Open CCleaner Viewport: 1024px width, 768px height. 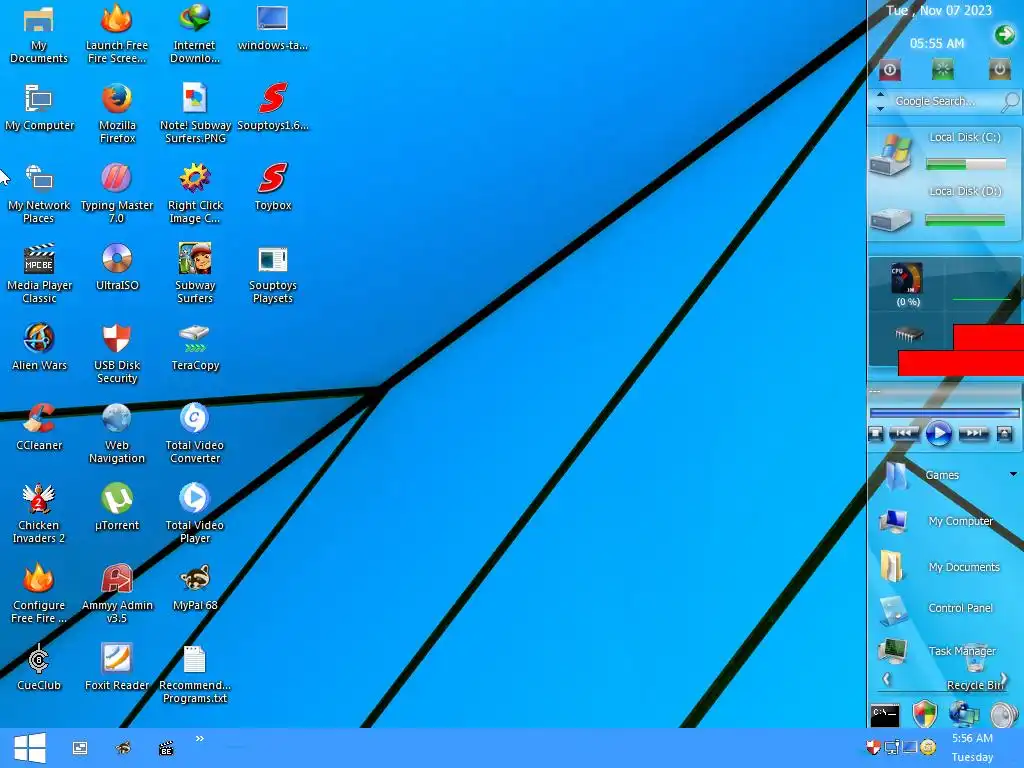click(x=39, y=428)
